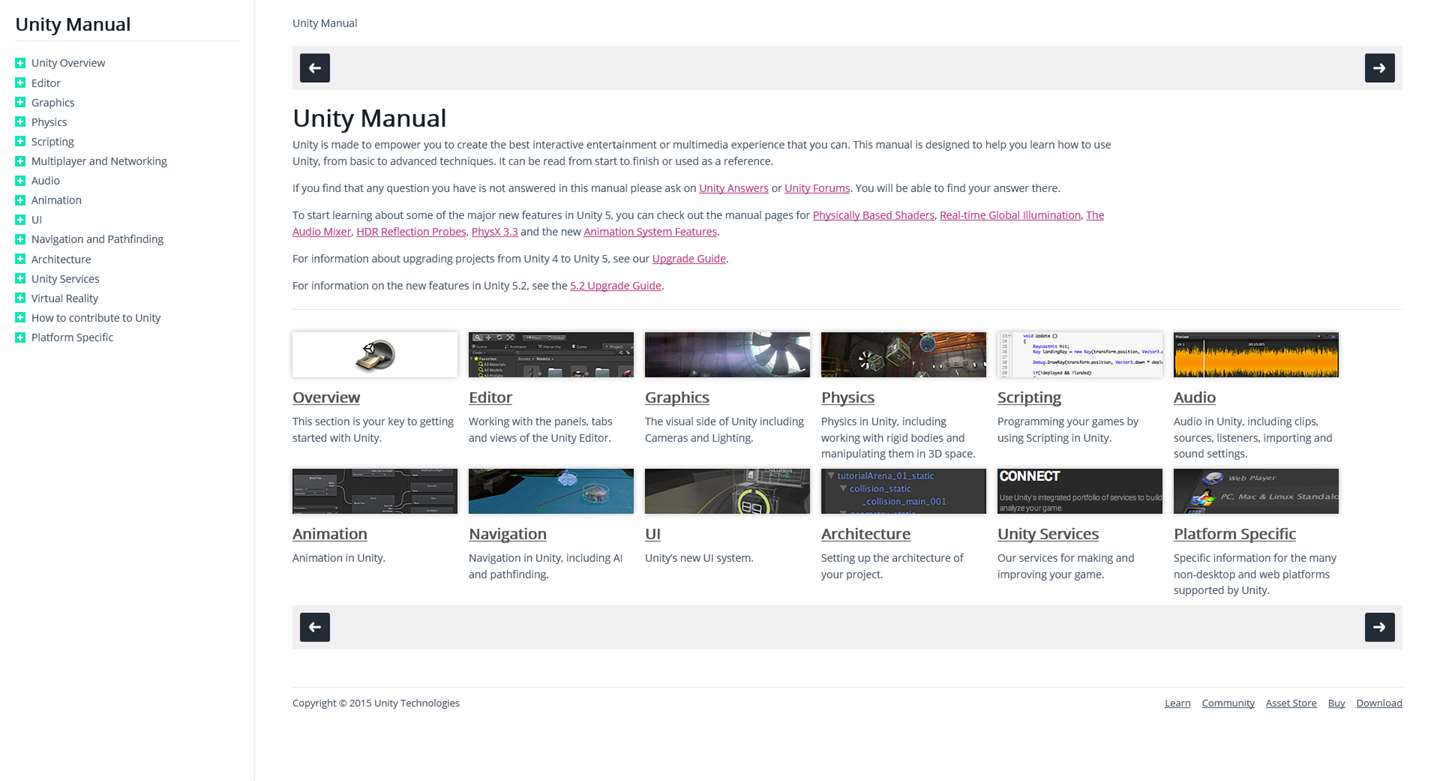Click the Platform Specific thumbnail image
The width and height of the screenshot is (1440, 781).
tap(1256, 491)
